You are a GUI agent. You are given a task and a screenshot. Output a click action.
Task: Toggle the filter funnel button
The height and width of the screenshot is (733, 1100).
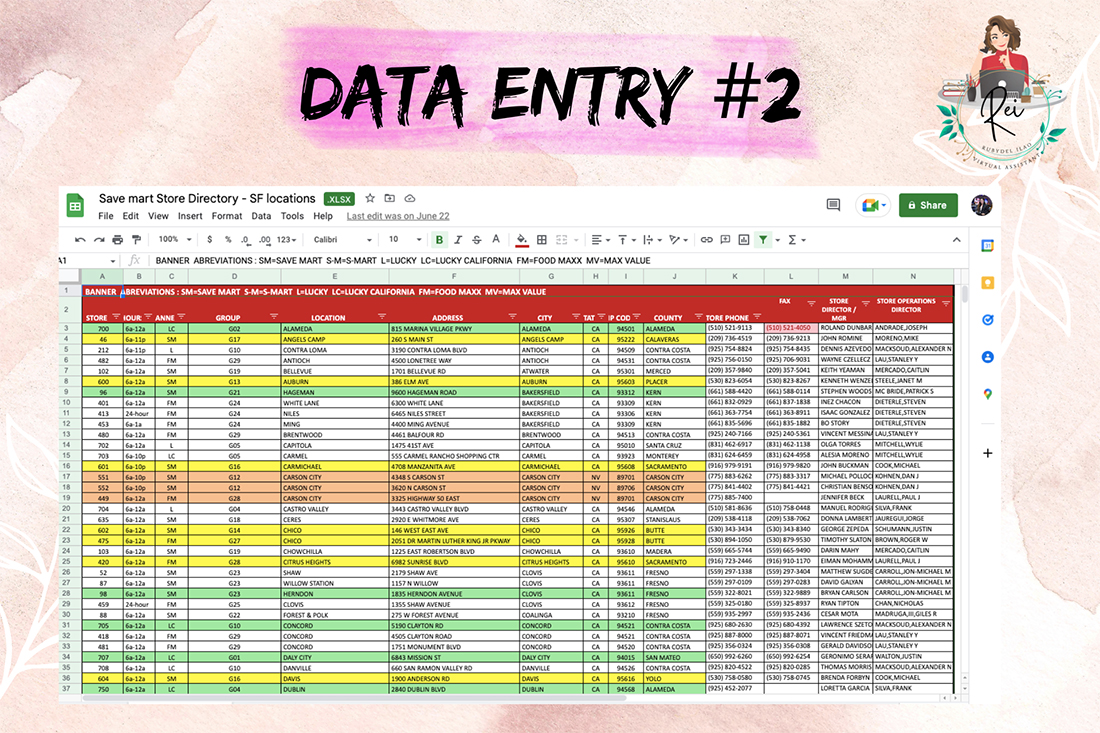(763, 240)
